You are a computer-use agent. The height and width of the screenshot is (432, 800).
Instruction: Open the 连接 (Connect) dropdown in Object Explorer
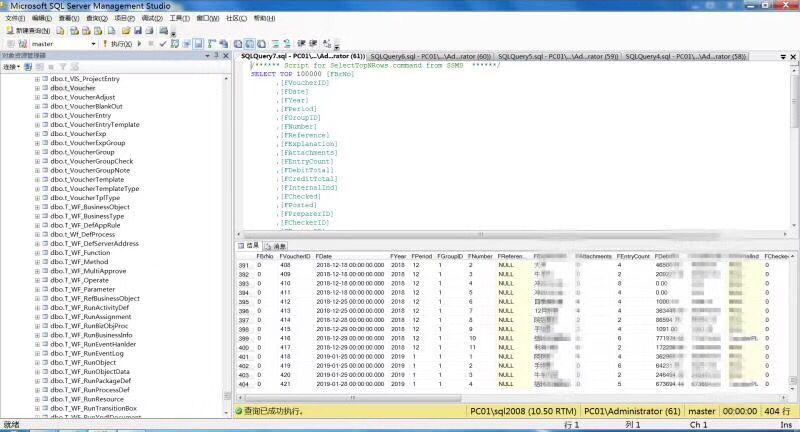[x=11, y=66]
